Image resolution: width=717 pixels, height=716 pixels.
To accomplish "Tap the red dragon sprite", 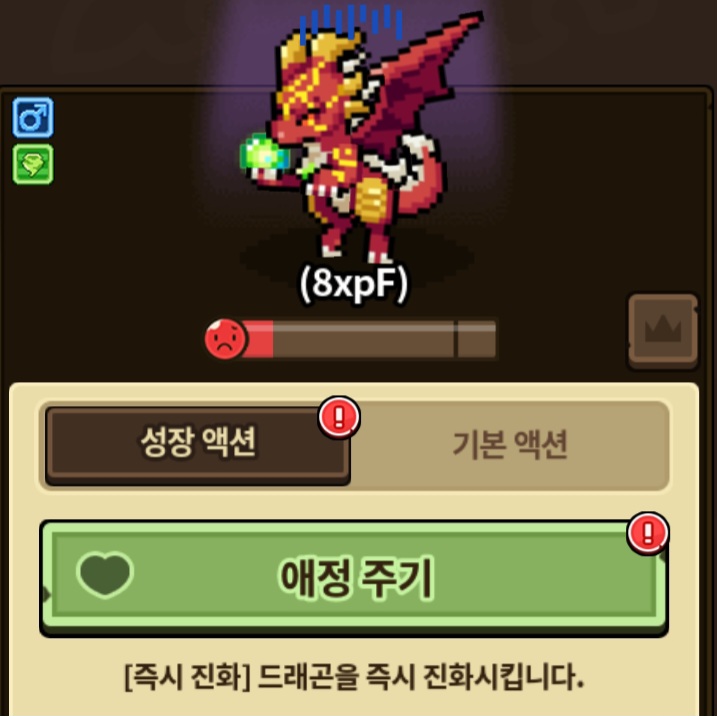I will pos(361,137).
